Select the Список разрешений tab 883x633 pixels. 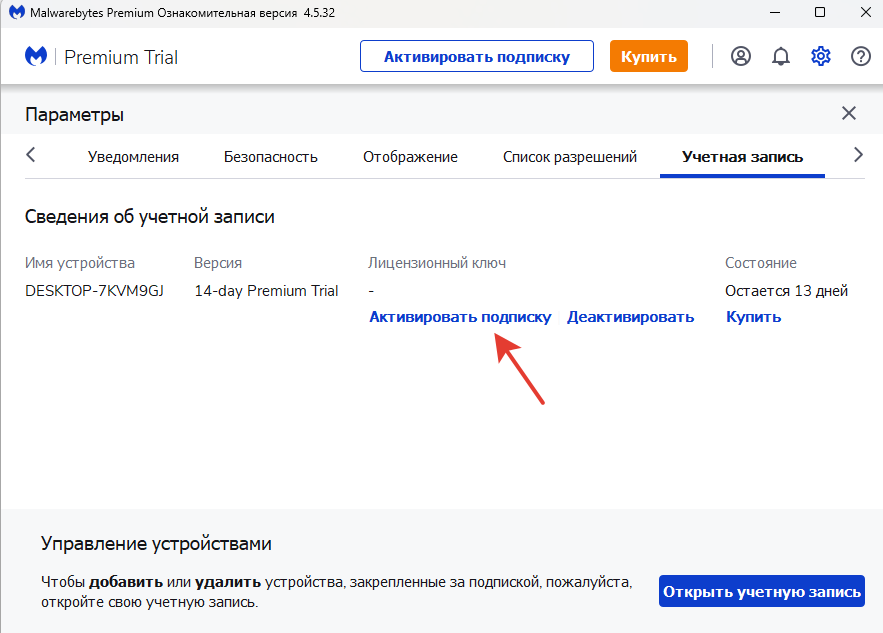pyautogui.click(x=570, y=157)
